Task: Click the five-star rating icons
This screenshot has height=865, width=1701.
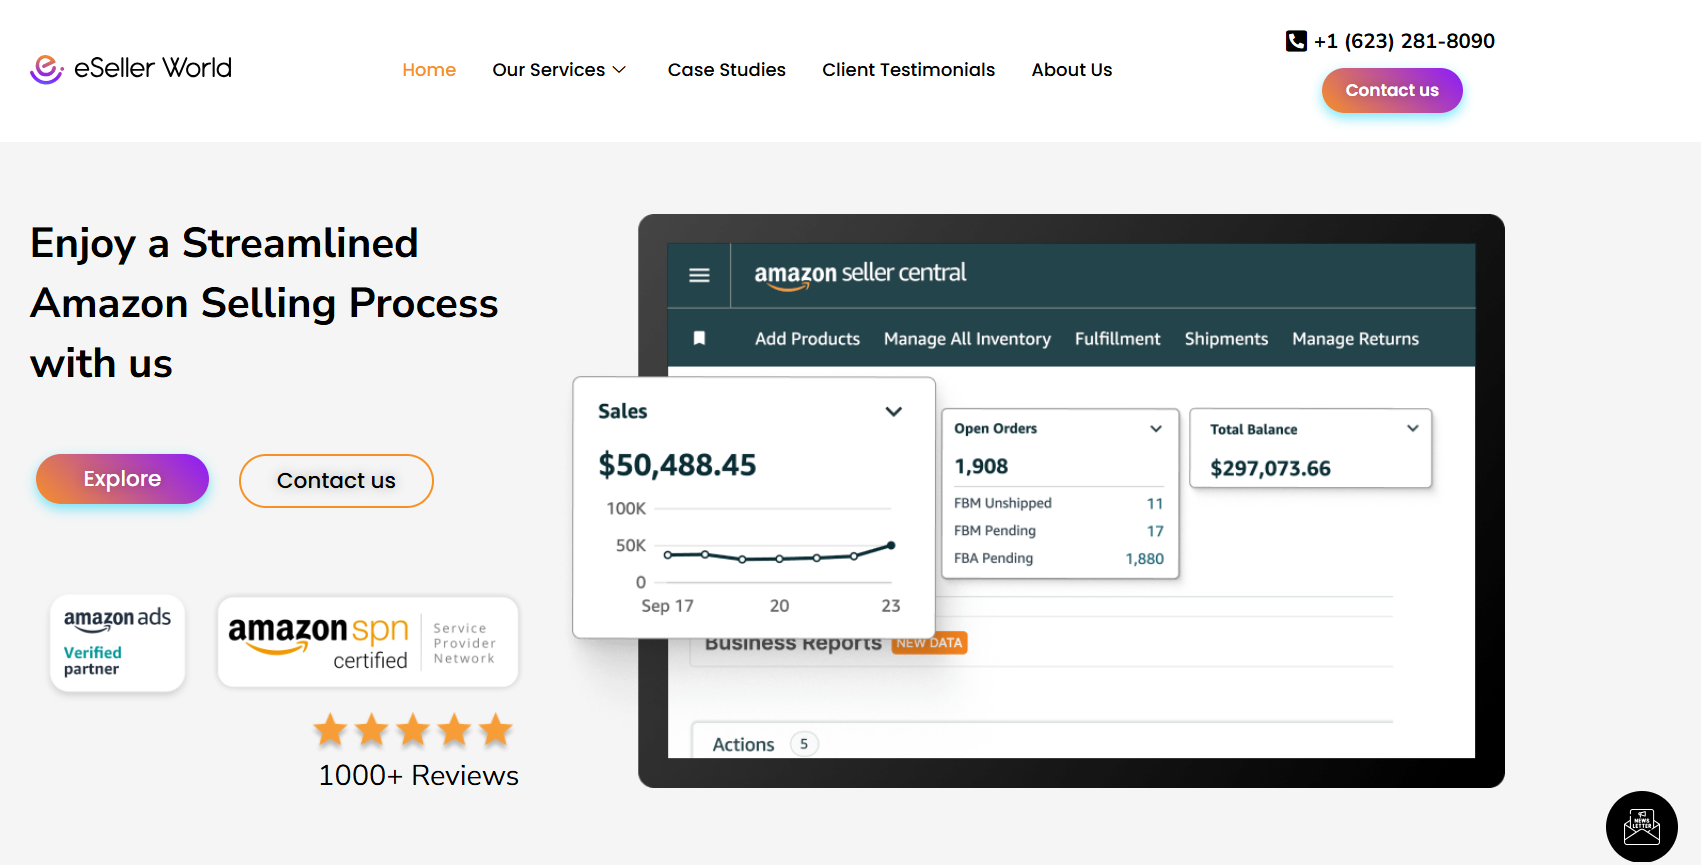Action: (x=413, y=731)
